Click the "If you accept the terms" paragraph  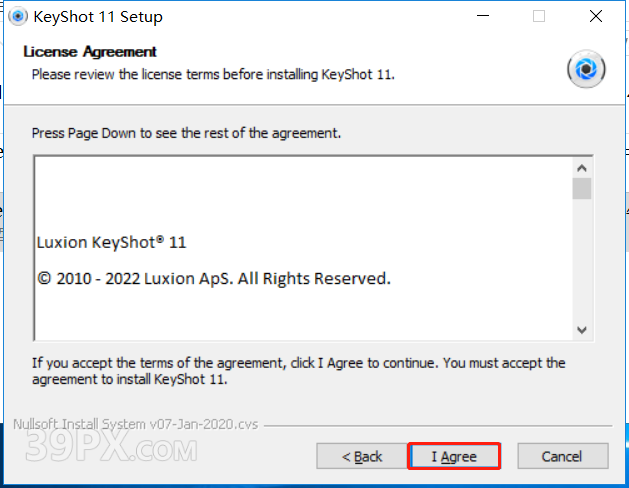click(x=298, y=370)
